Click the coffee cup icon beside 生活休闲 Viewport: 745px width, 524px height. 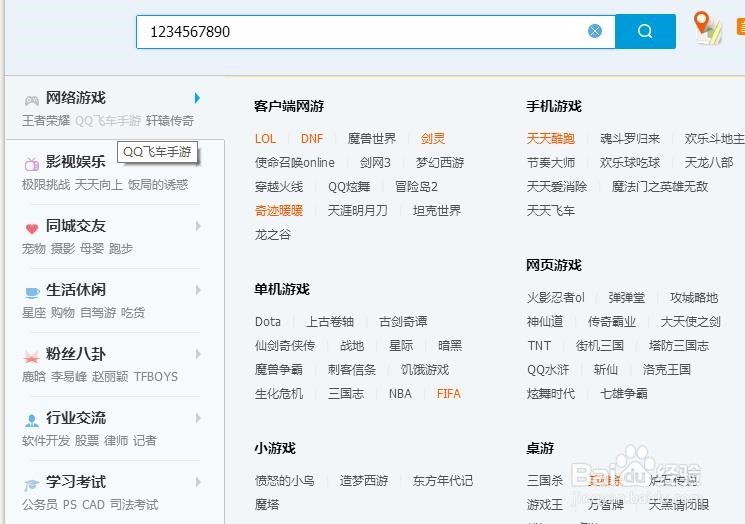pos(32,292)
